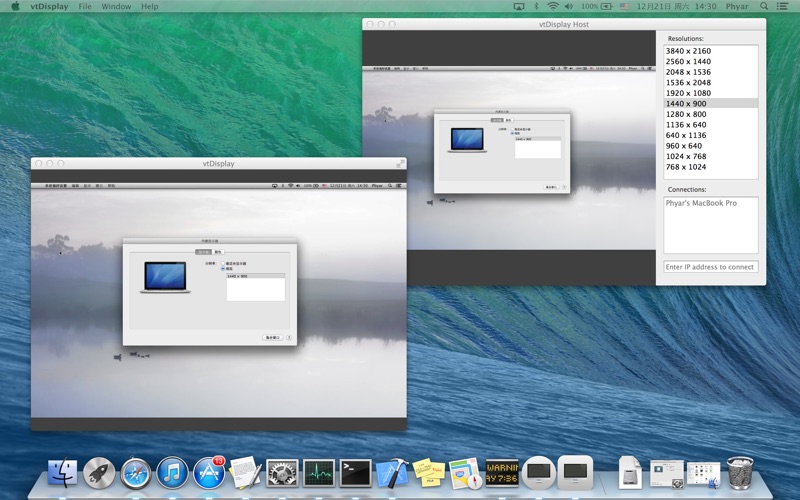Choose 1136 x 640 resolution
The width and height of the screenshot is (800, 500).
pos(711,124)
